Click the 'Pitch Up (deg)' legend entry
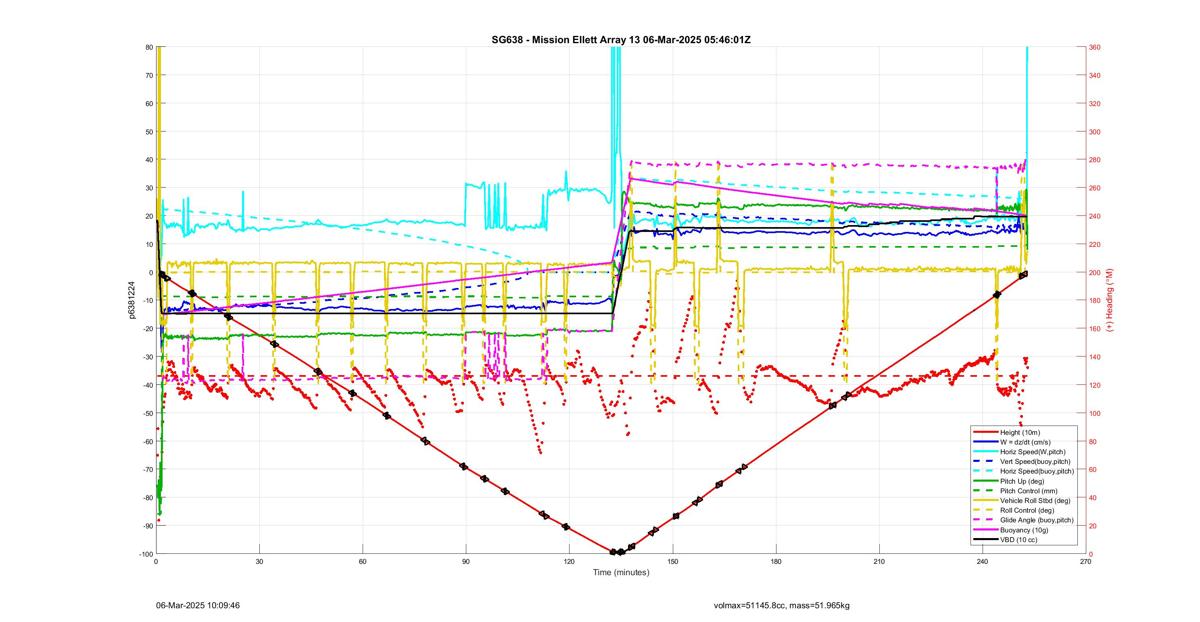Screen dimensions: 1200x622 [1023, 481]
